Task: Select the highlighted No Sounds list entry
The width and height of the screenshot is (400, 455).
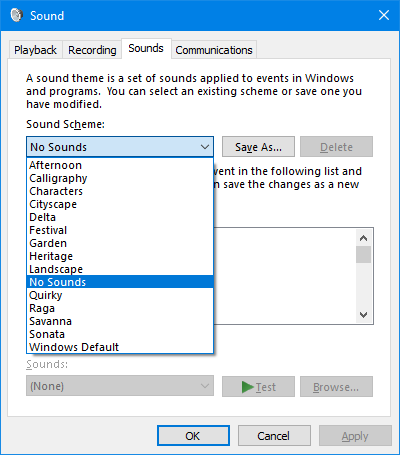Action: click(x=120, y=282)
